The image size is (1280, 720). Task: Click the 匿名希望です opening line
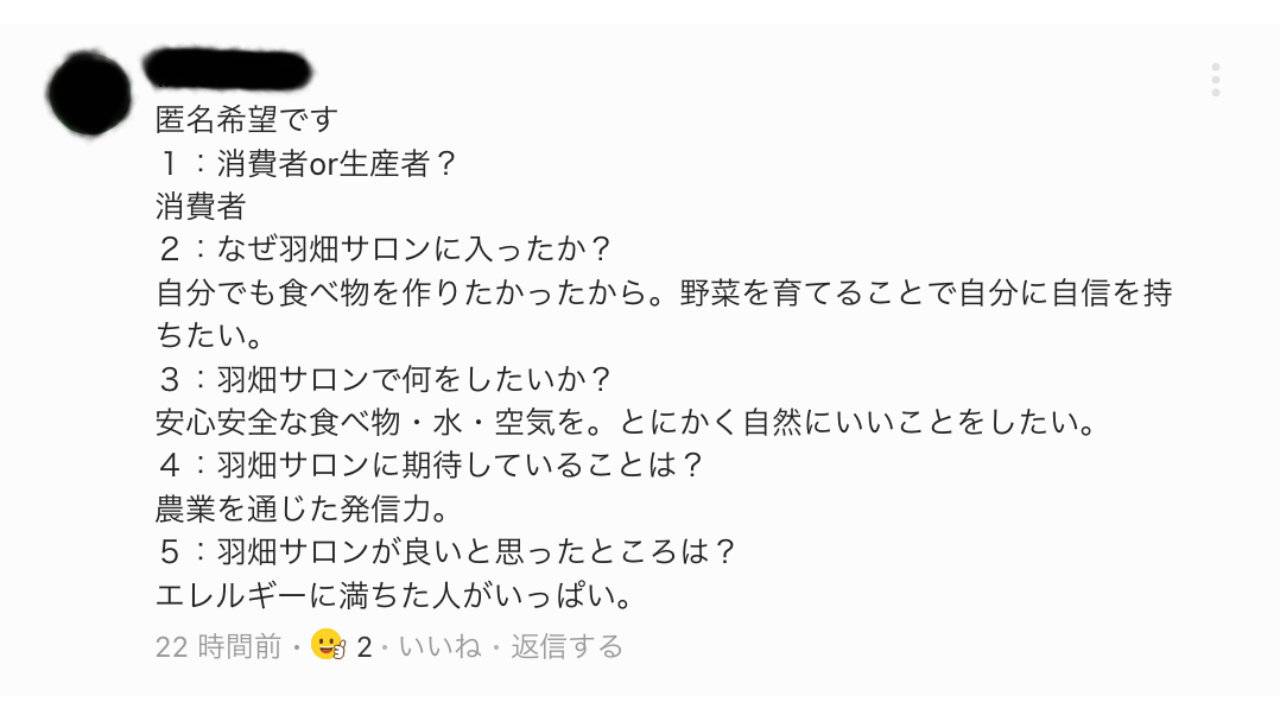click(x=247, y=120)
